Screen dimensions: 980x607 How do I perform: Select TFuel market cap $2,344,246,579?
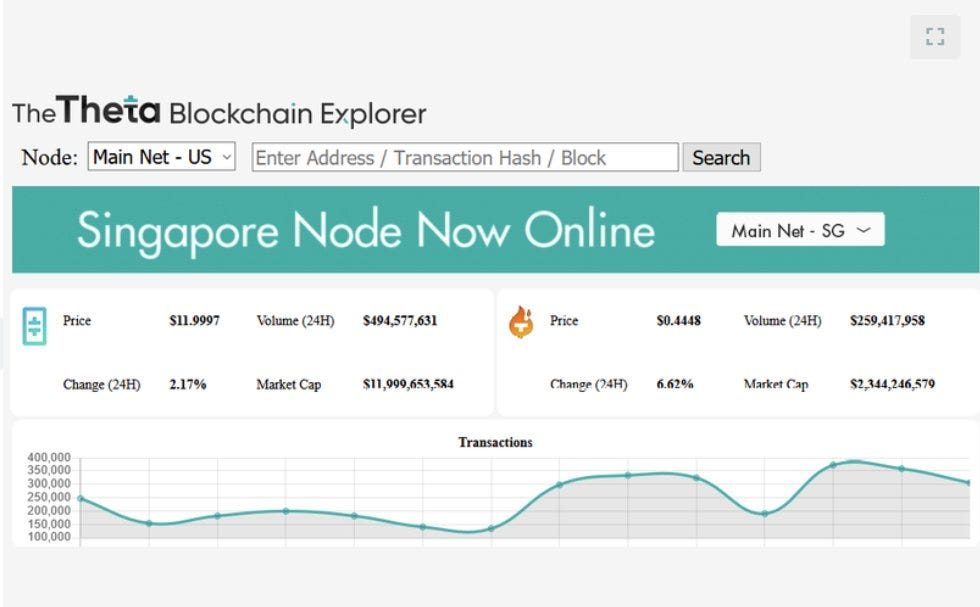tap(892, 384)
